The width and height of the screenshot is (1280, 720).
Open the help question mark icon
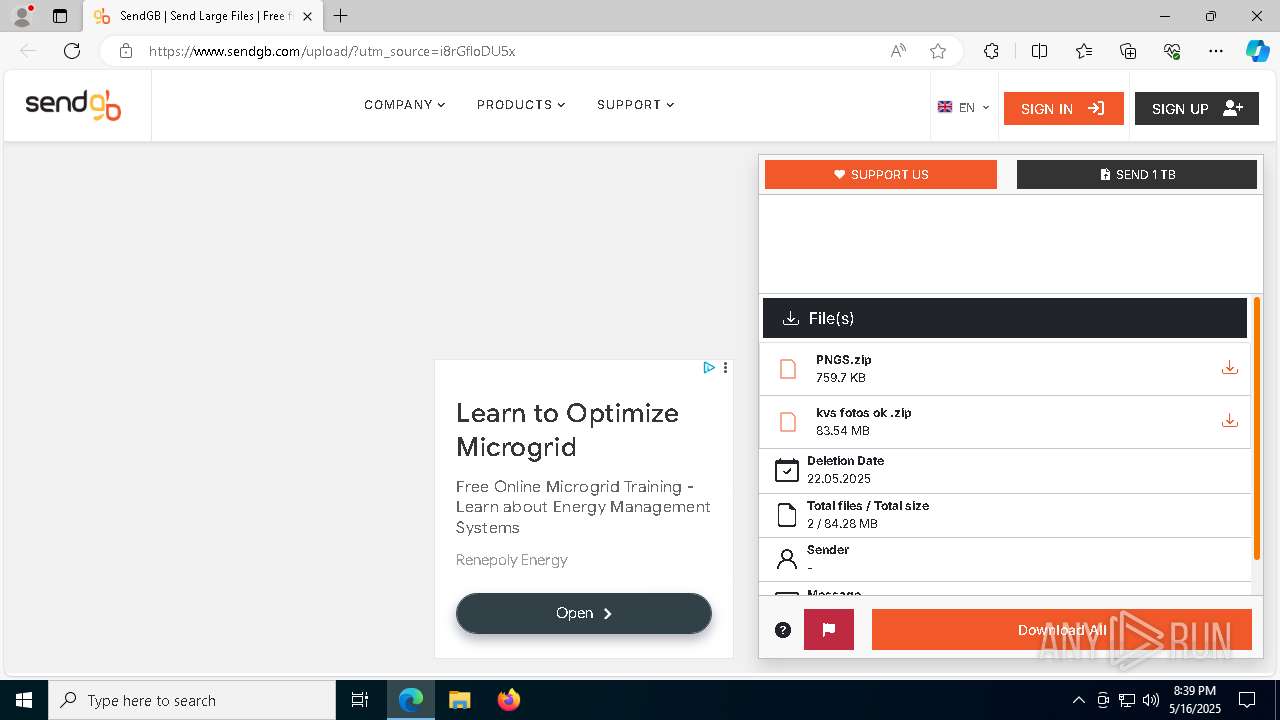(783, 630)
